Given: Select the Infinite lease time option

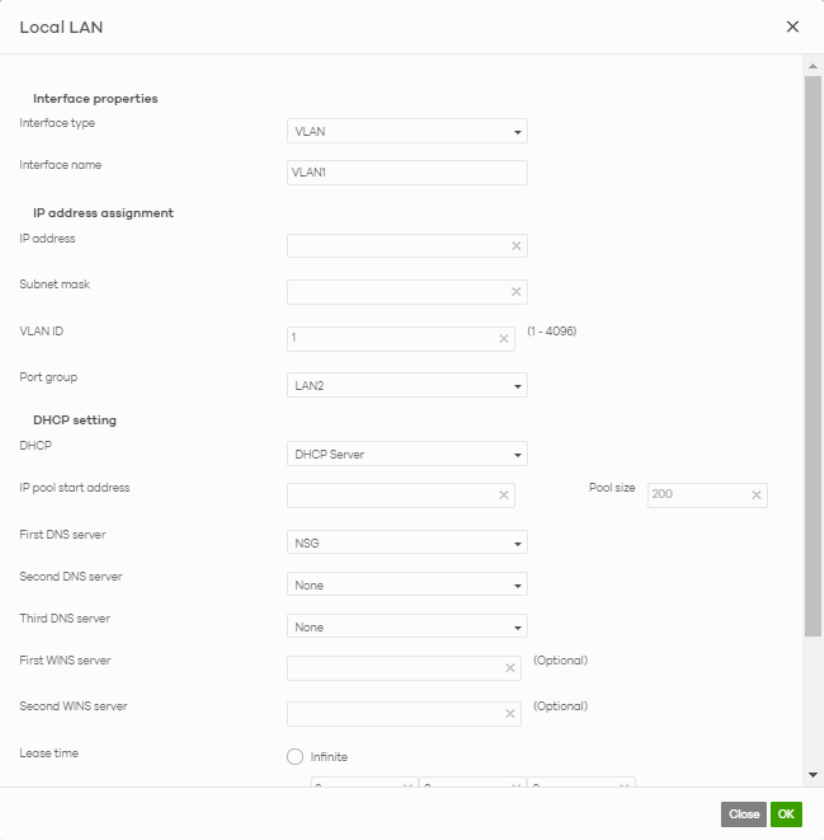Looking at the screenshot, I should coord(295,757).
